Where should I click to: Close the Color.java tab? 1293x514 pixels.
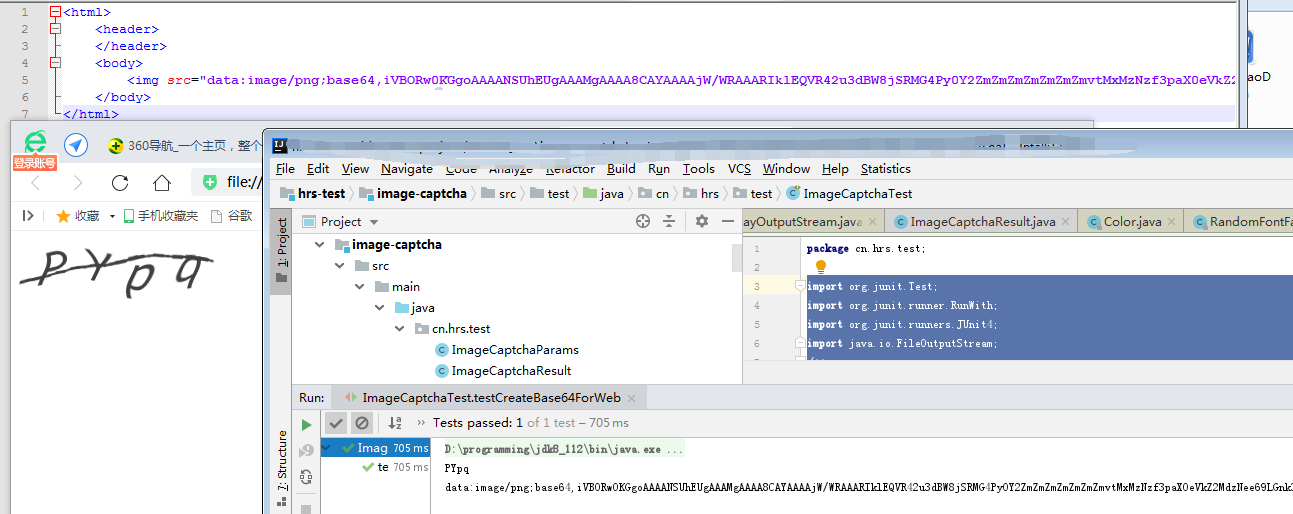(x=1171, y=222)
